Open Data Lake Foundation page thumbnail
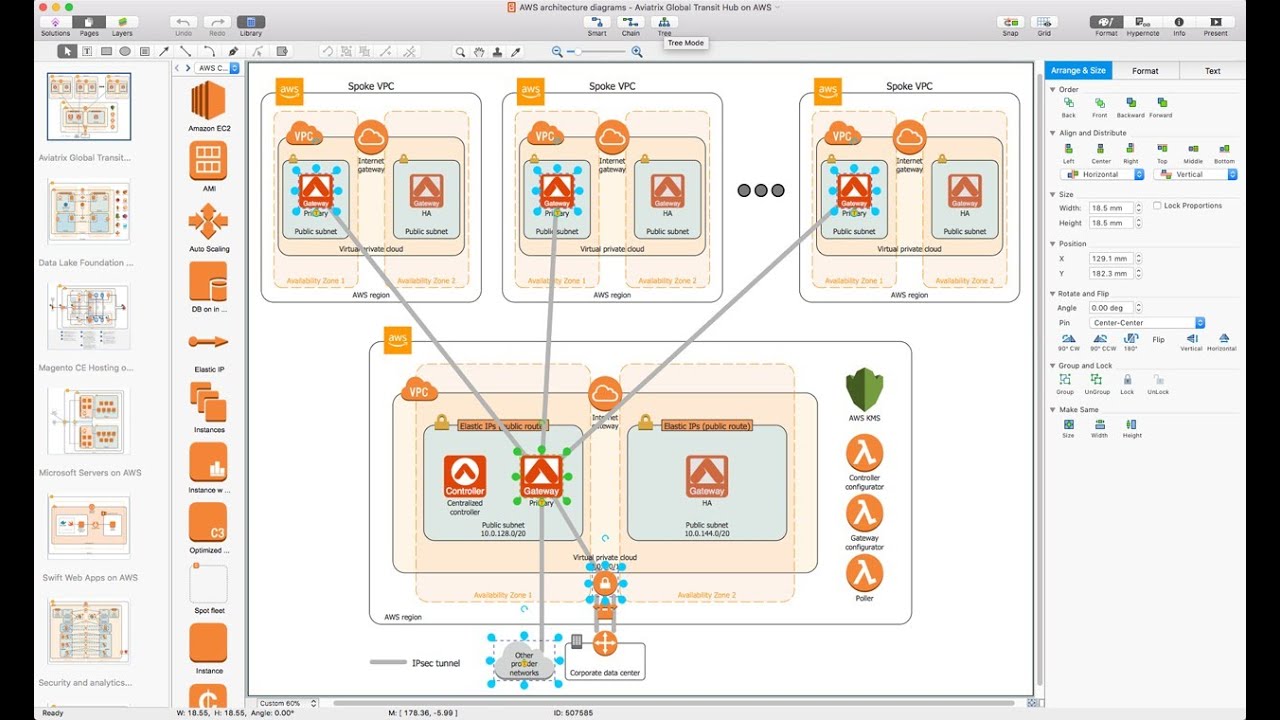This screenshot has width=1280, height=720. click(88, 212)
